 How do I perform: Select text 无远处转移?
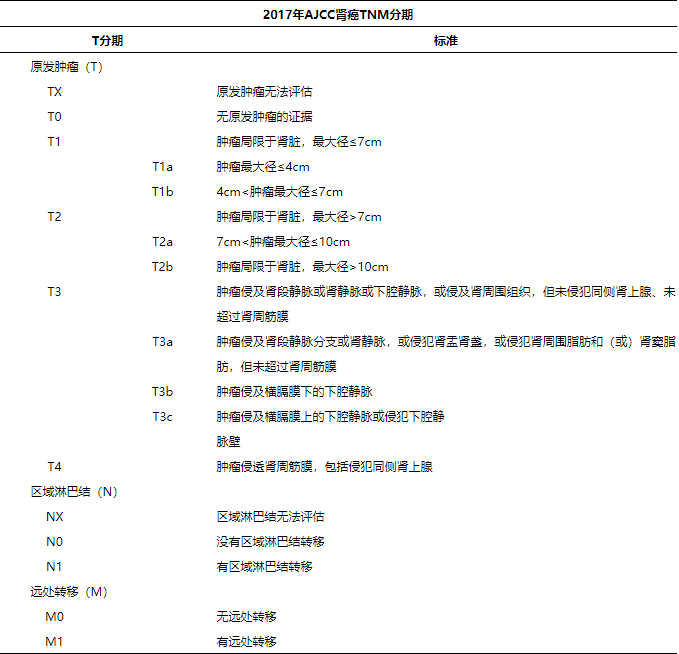pos(246,617)
